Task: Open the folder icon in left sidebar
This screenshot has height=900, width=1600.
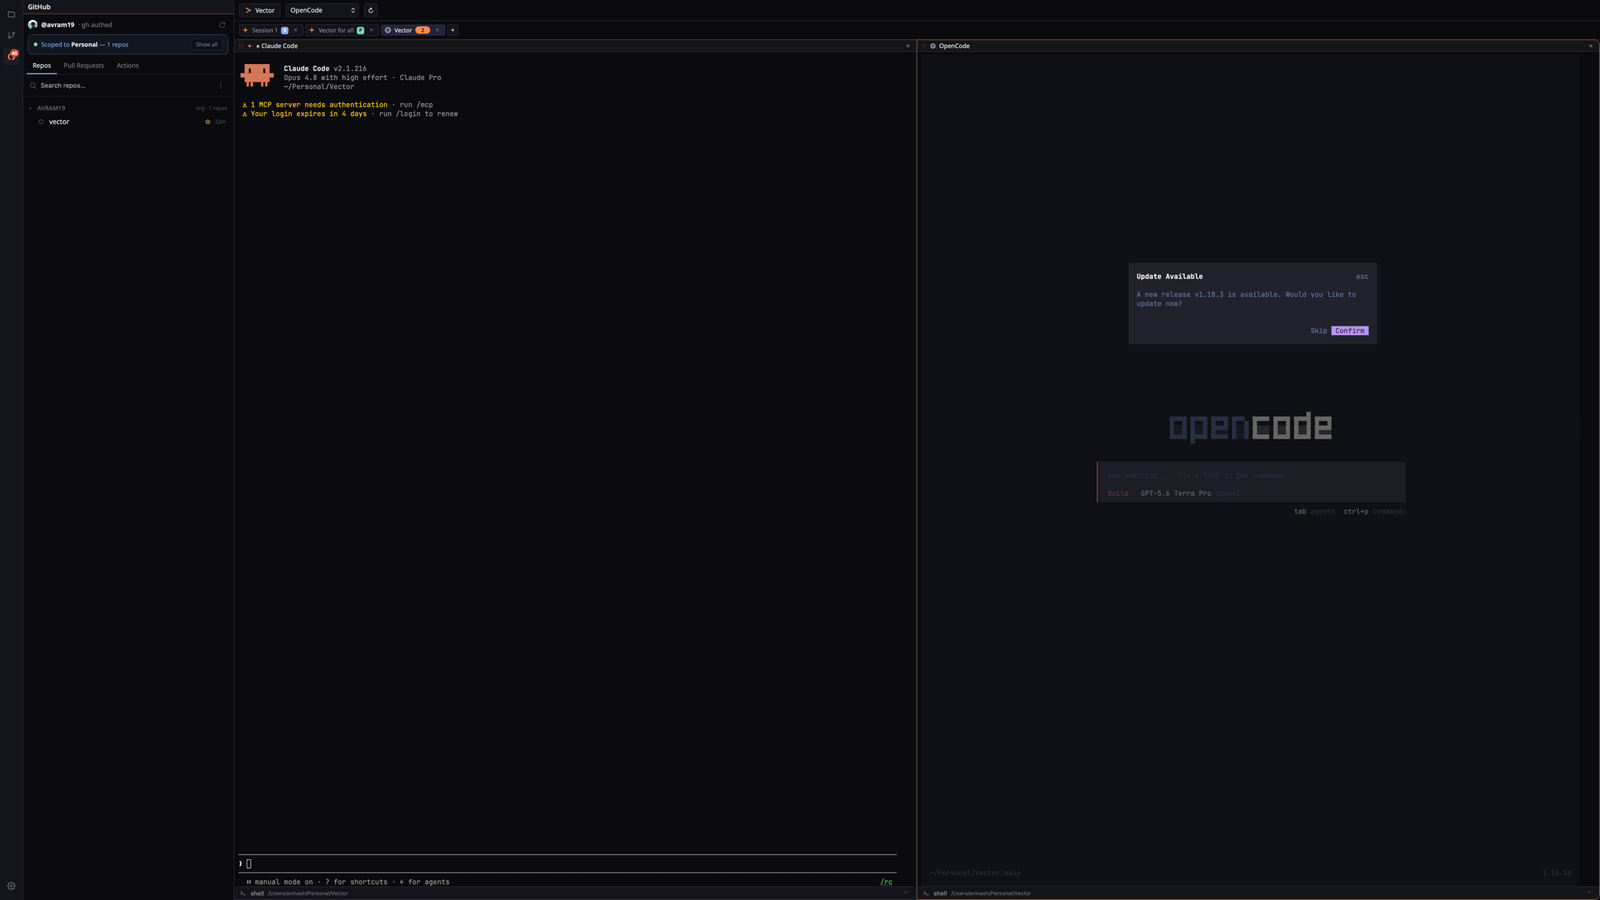Action: pyautogui.click(x=11, y=14)
